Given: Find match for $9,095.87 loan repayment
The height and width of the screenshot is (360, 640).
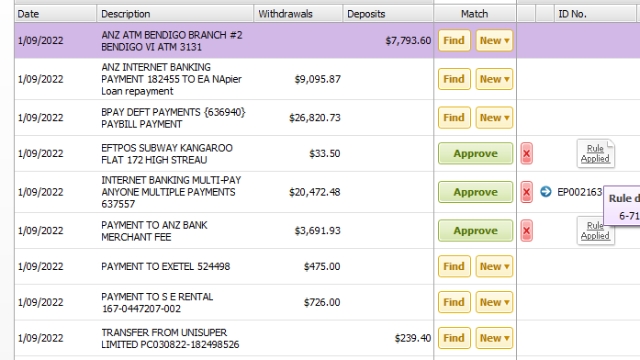Looking at the screenshot, I should [x=454, y=79].
